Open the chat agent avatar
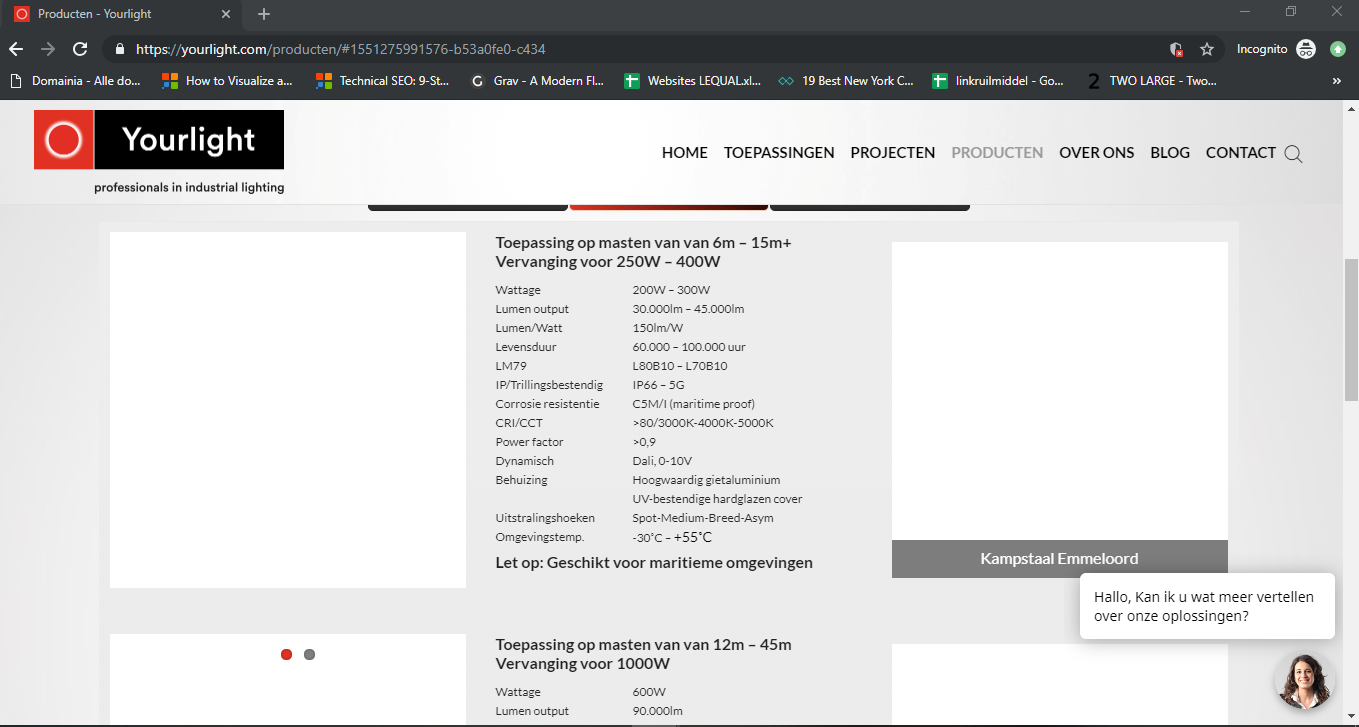1359x727 pixels. click(1304, 681)
